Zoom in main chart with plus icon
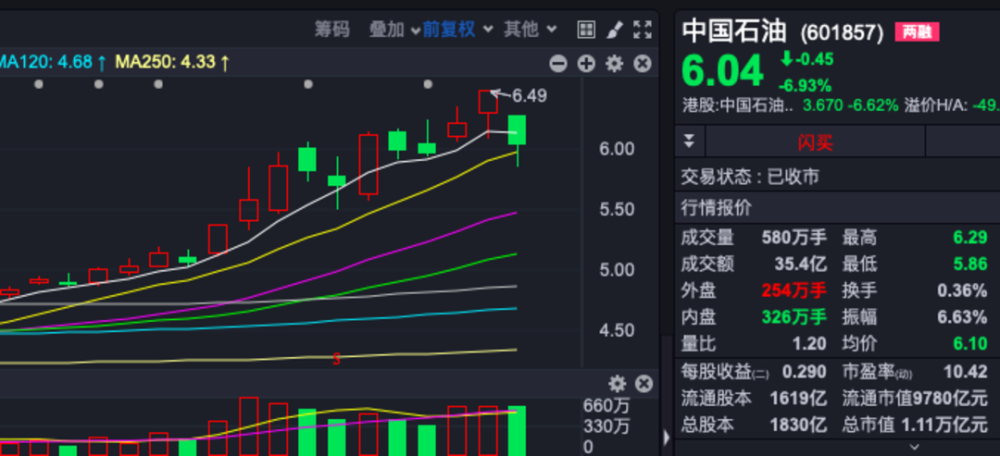This screenshot has width=1000, height=456. coord(586,63)
